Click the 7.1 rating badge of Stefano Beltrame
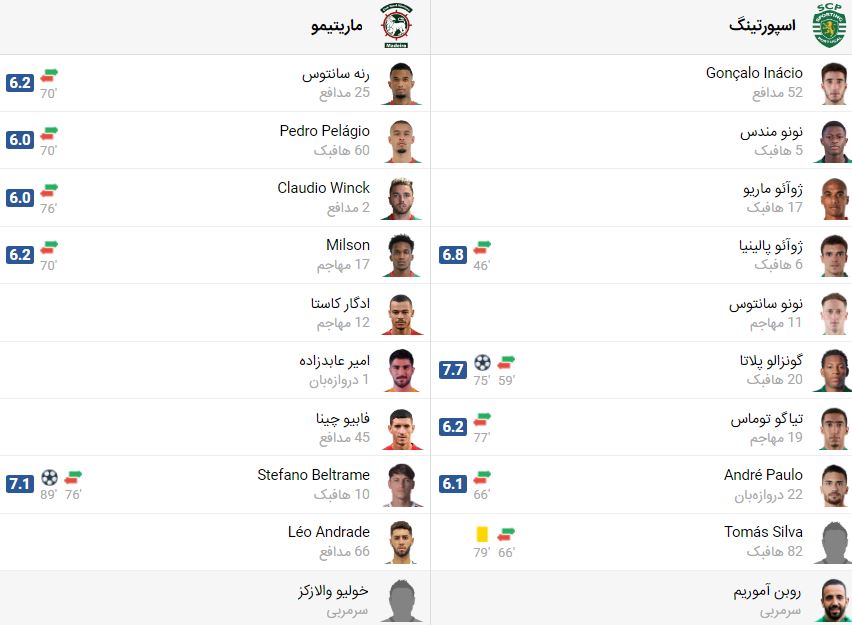 (x=20, y=484)
